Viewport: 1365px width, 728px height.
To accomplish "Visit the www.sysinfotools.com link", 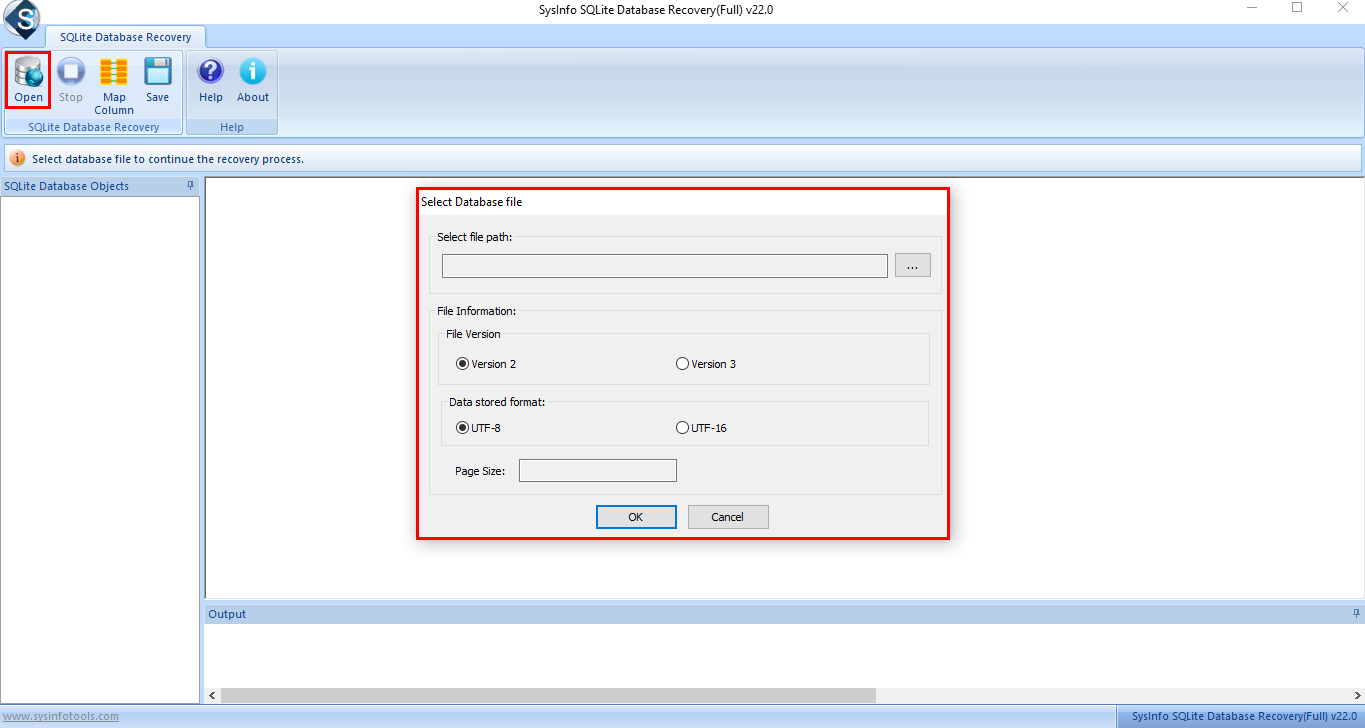I will (61, 716).
